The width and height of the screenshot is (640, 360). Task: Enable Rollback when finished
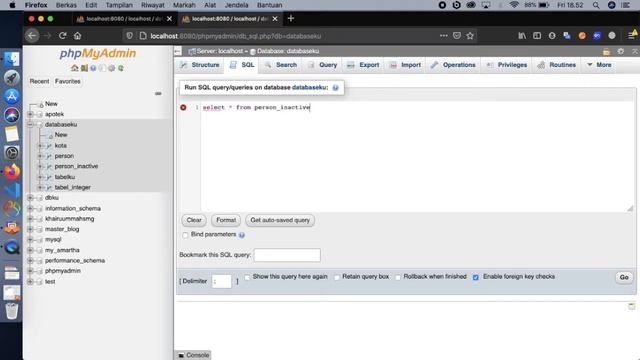point(398,277)
